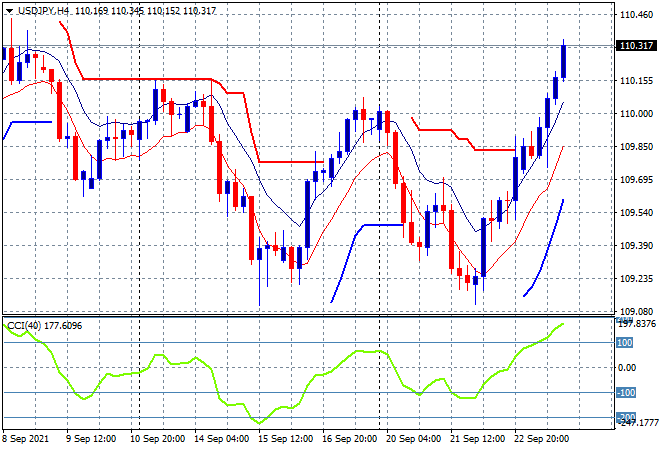This screenshot has height=450, width=660.
Task: Click the USDJPY,H4 chart title text
Action: click(x=44, y=11)
